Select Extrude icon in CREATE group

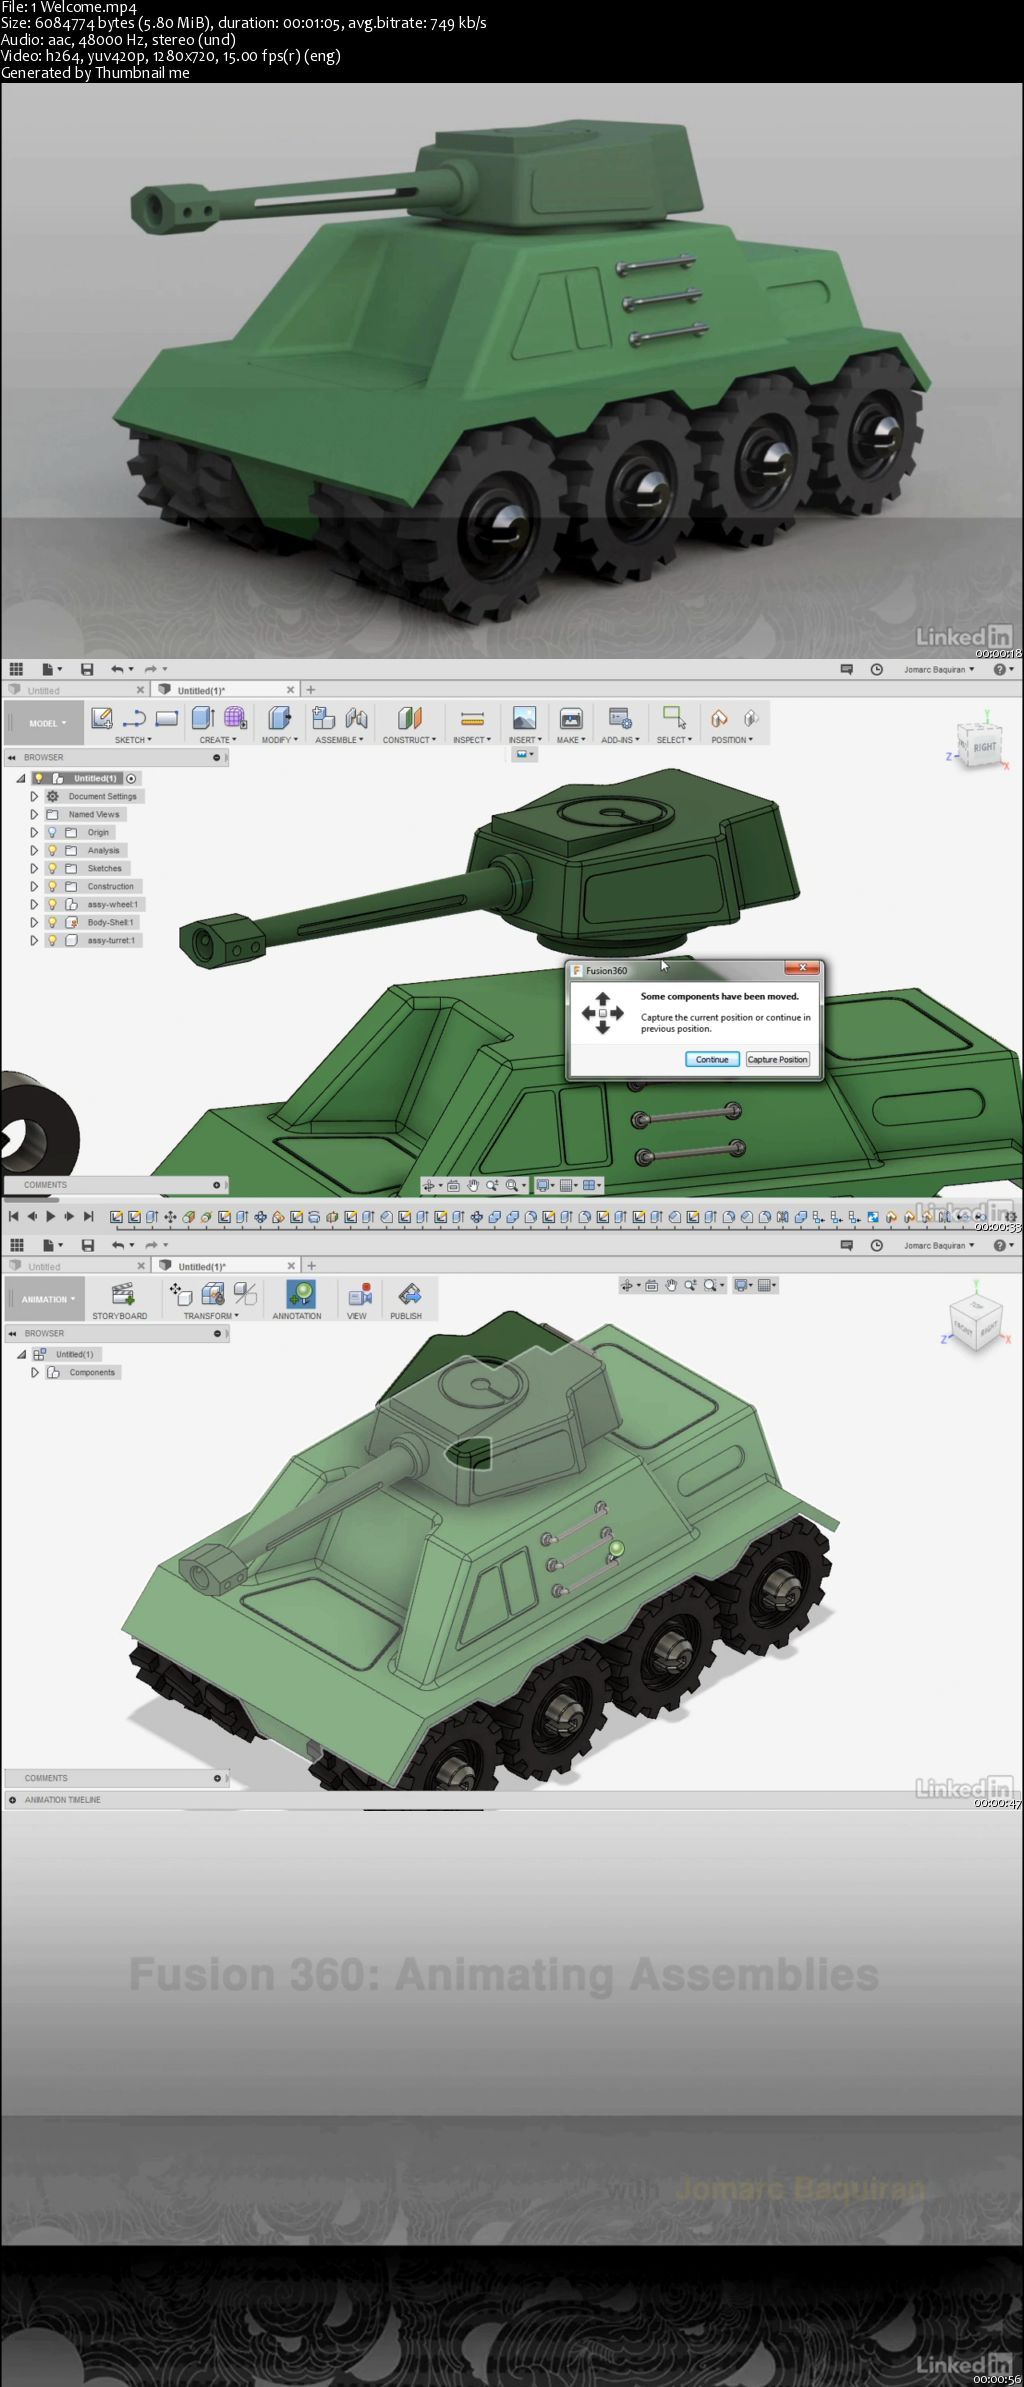203,718
